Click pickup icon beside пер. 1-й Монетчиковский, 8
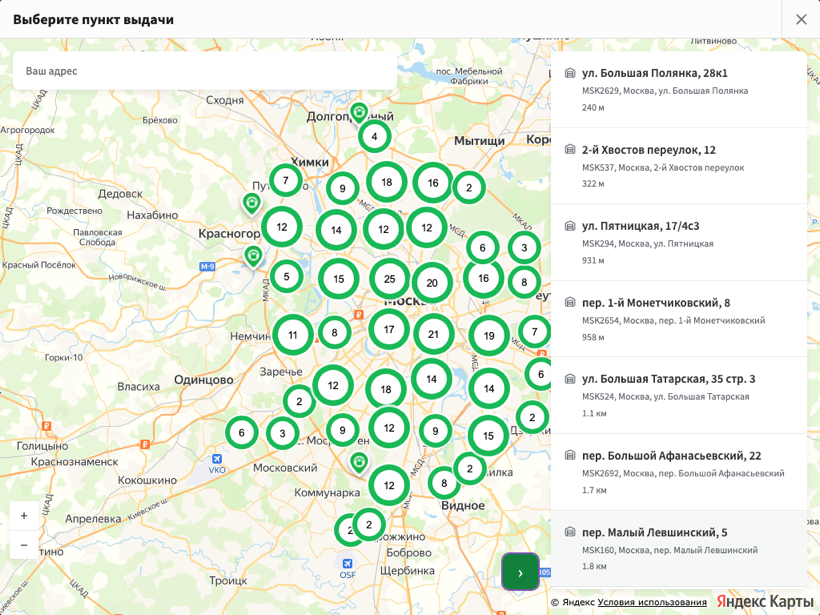 (570, 302)
